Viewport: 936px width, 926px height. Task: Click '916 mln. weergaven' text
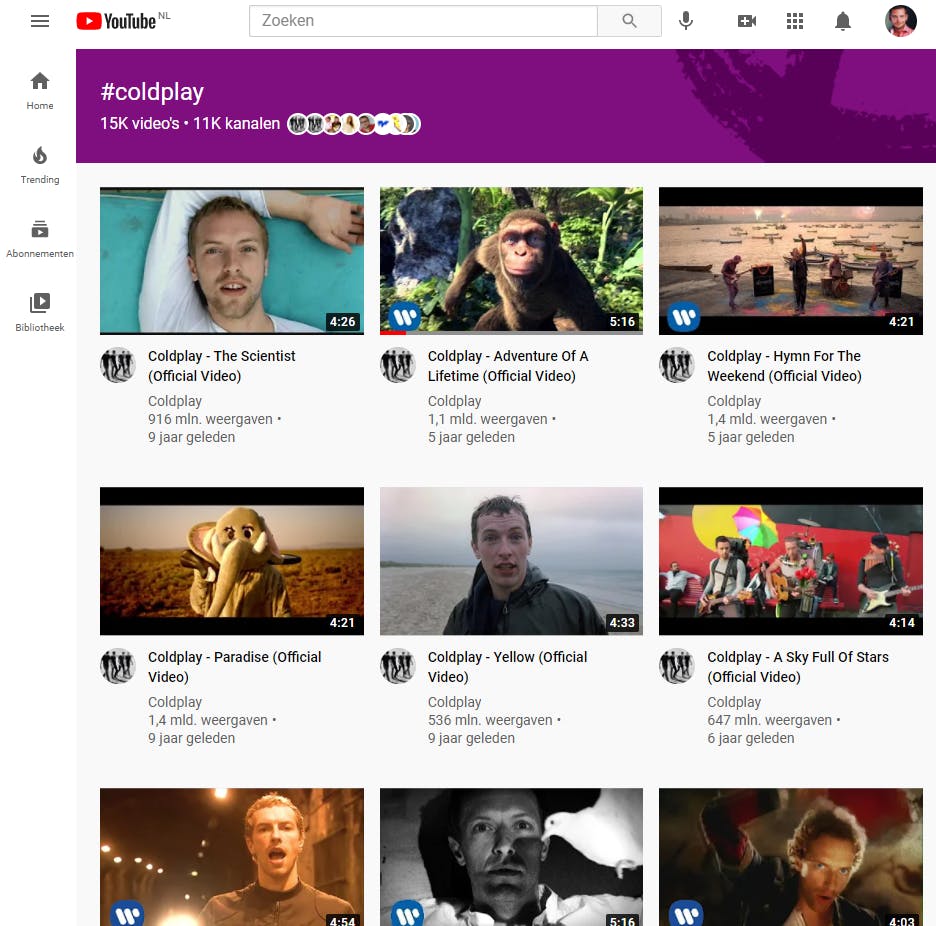click(x=210, y=419)
